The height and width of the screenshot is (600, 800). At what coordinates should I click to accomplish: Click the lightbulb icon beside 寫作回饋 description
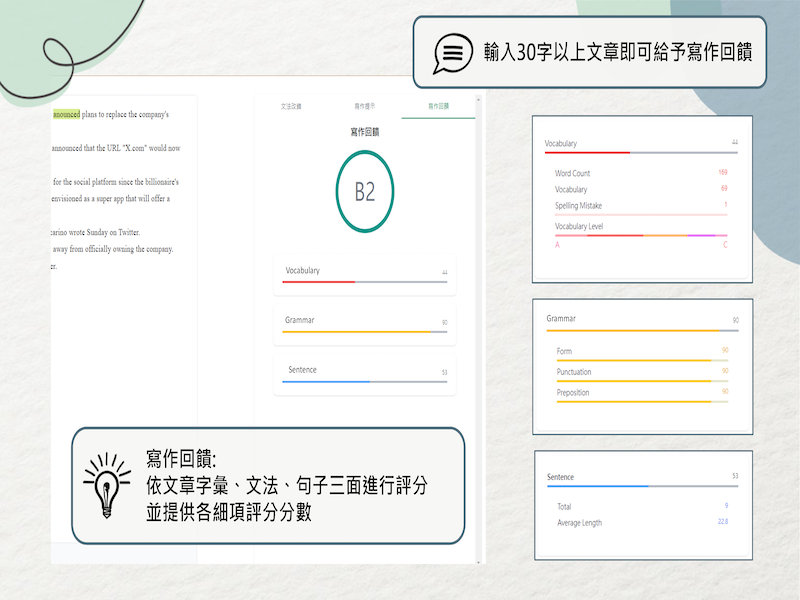click(106, 485)
